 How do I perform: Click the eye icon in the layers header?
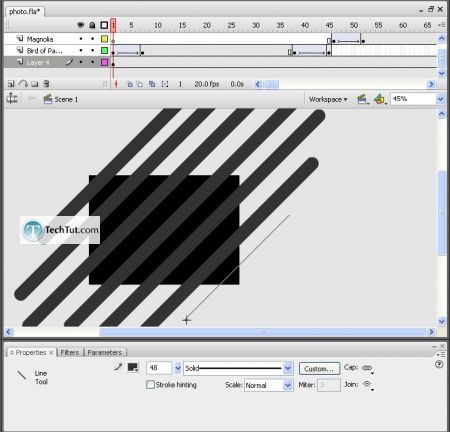click(80, 25)
